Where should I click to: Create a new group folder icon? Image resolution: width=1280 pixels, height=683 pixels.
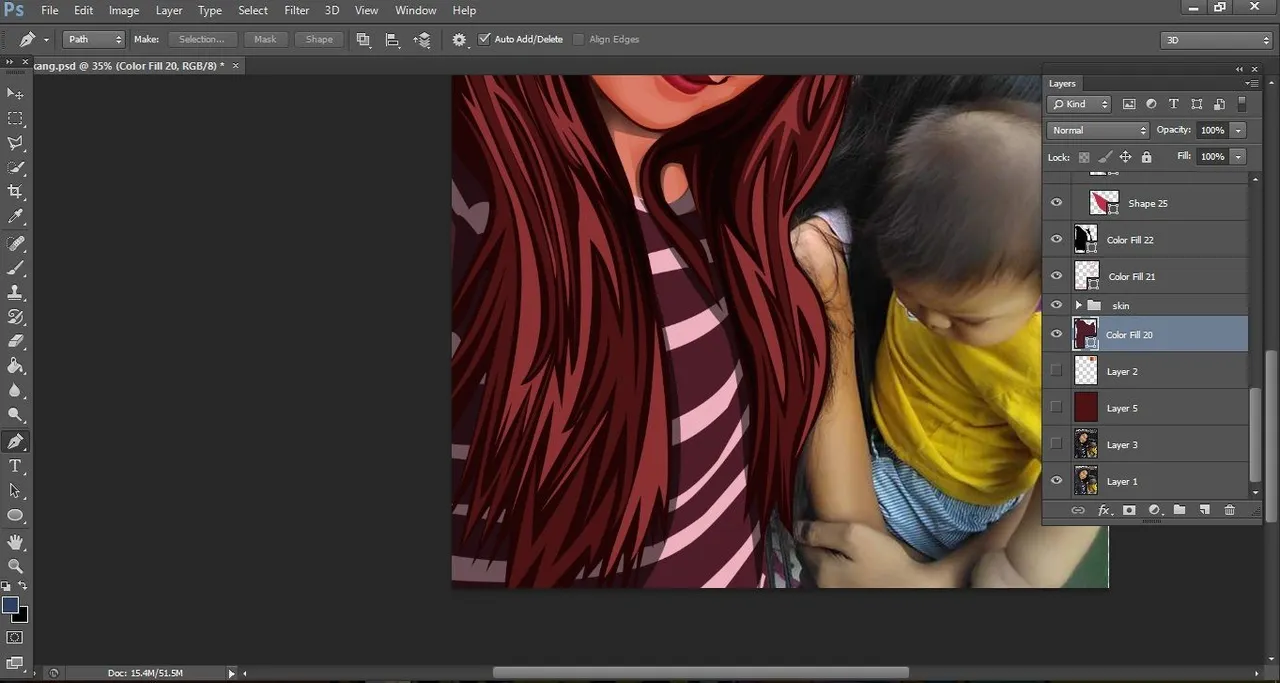coord(1179,510)
